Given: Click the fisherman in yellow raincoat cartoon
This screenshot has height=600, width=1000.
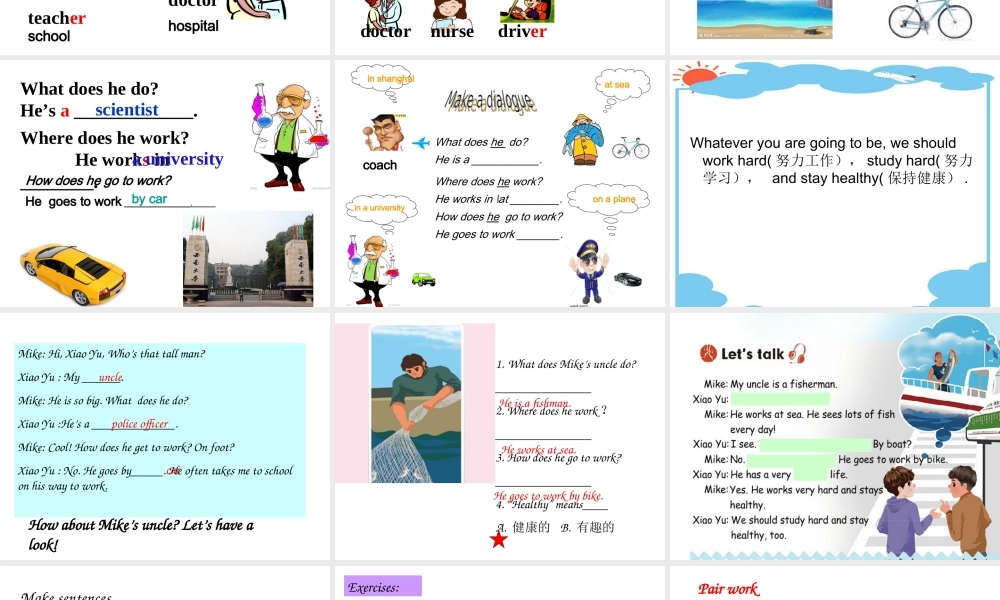Looking at the screenshot, I should (582, 140).
